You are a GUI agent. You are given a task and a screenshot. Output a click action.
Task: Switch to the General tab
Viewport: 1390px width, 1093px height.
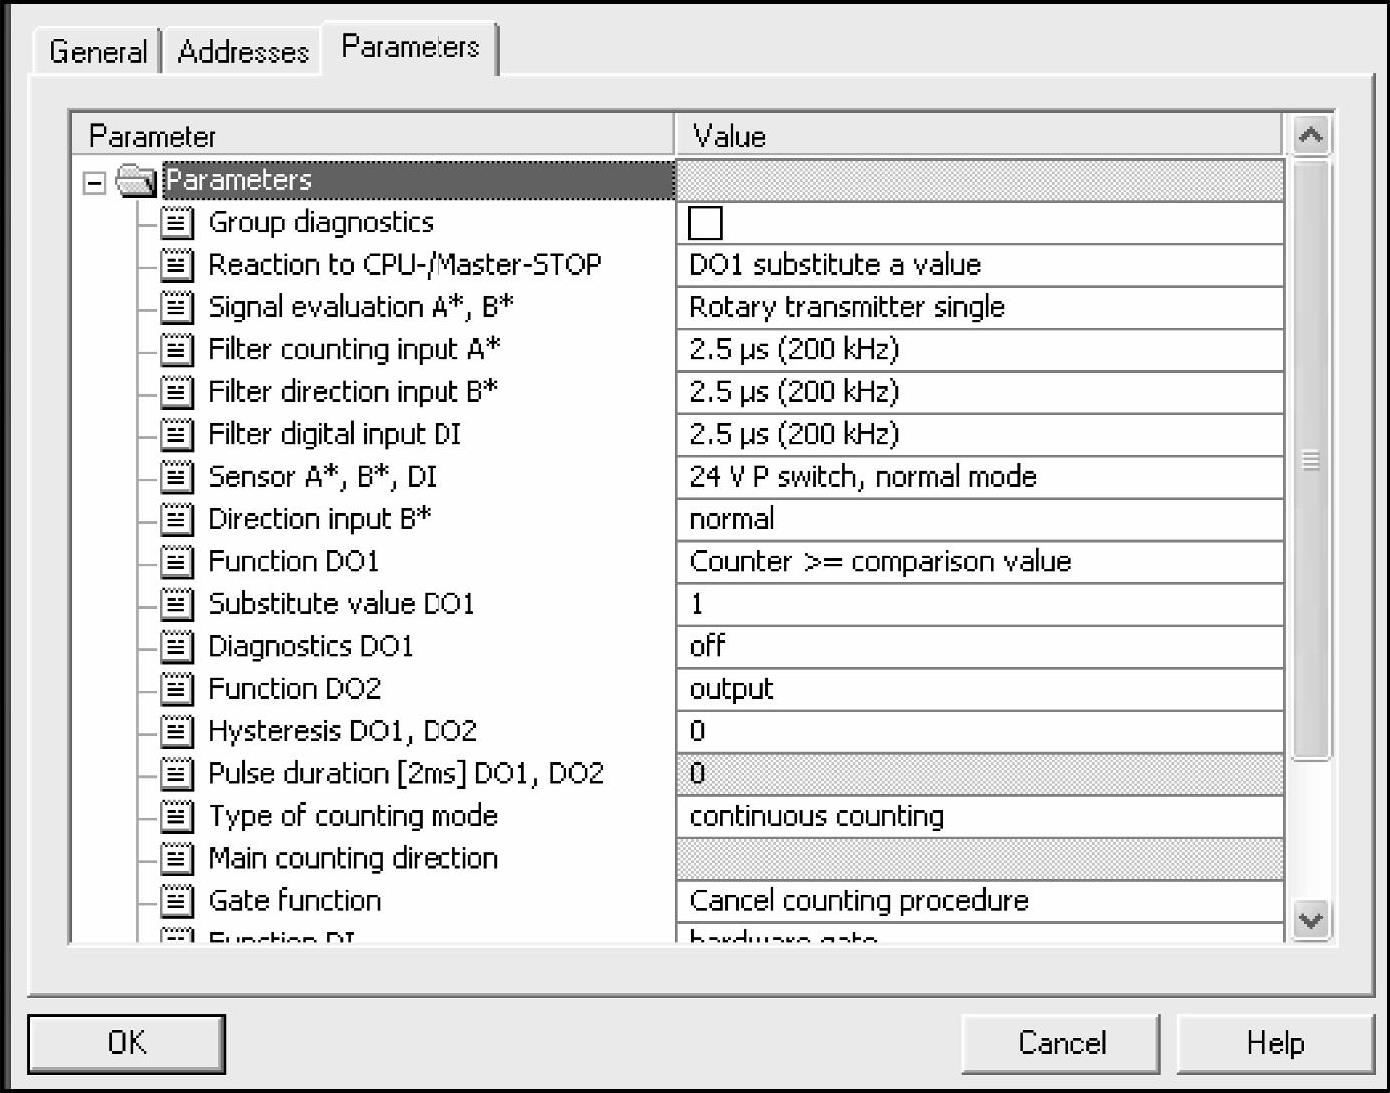97,51
